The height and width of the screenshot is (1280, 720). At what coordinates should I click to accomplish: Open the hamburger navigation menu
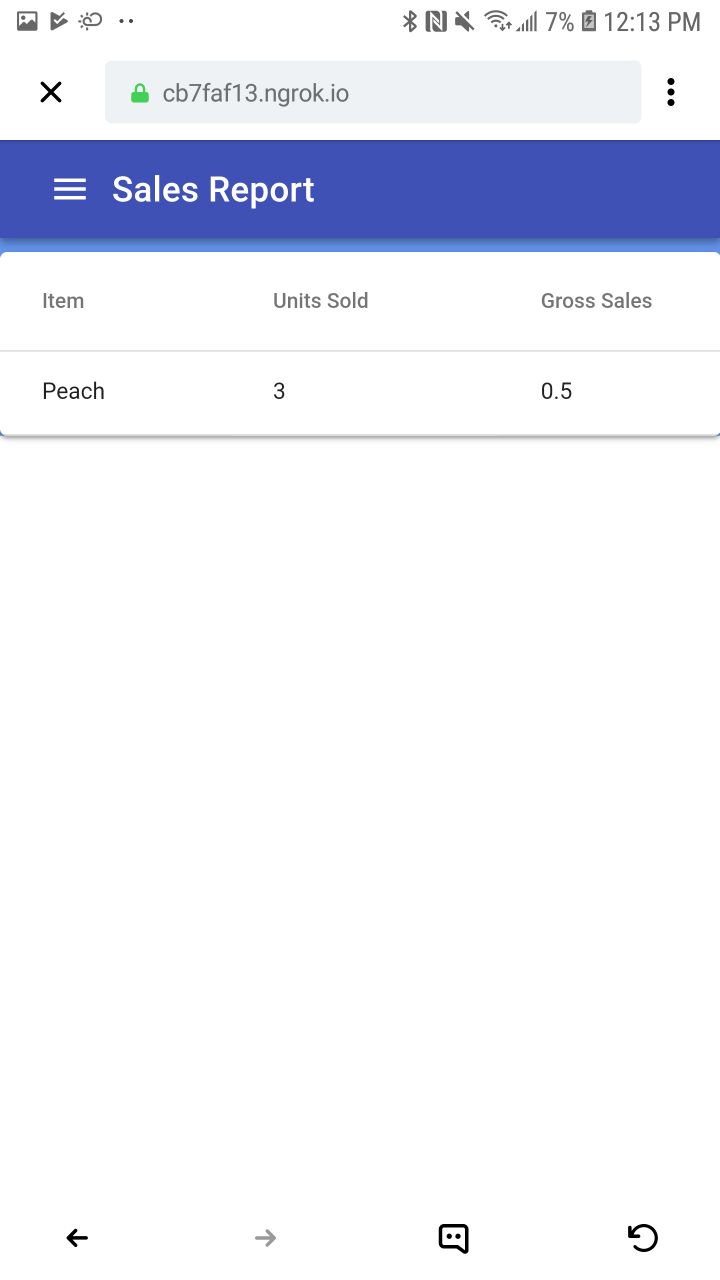point(69,189)
